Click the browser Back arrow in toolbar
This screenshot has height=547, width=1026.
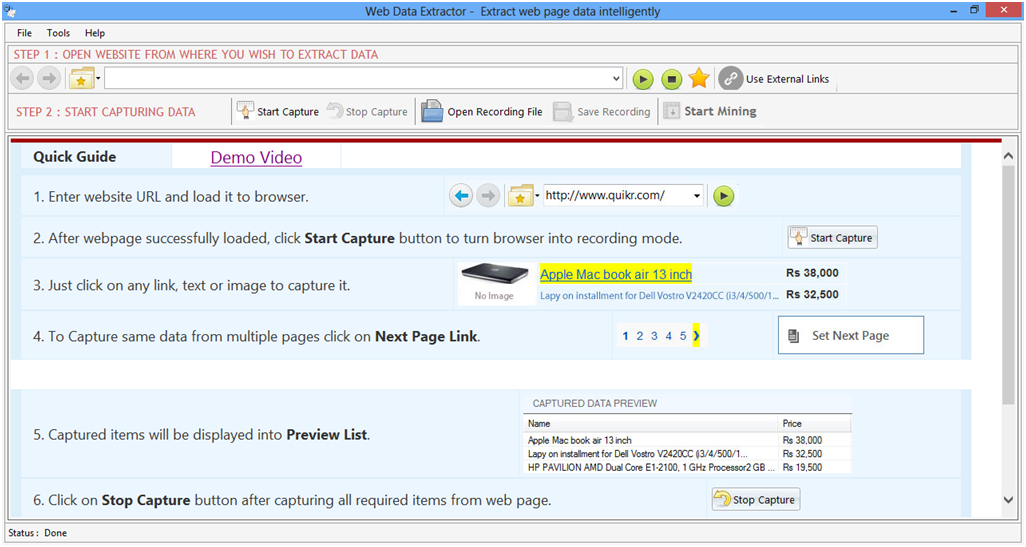coord(22,79)
